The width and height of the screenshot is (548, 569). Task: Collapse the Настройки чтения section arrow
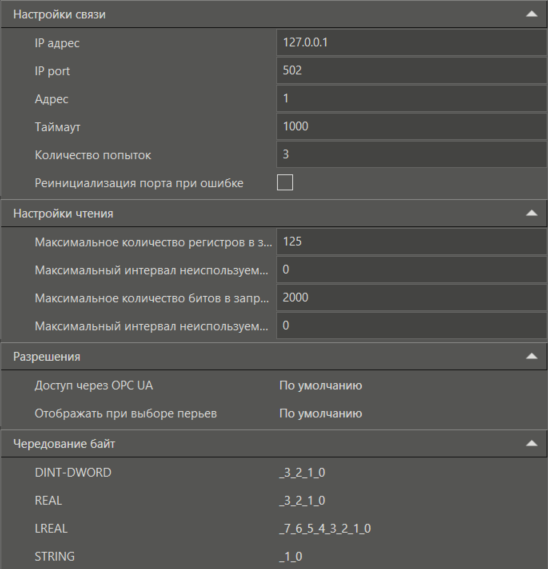[531, 213]
